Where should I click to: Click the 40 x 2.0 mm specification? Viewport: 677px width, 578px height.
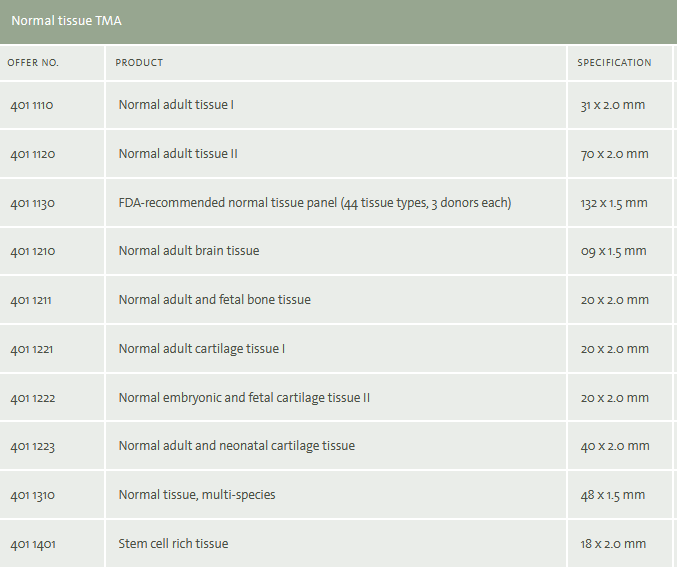614,446
